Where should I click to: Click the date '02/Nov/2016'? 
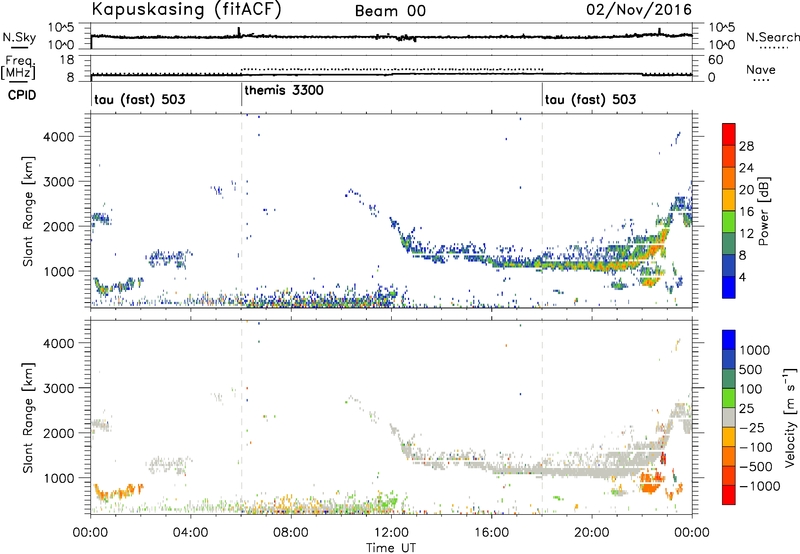tap(639, 10)
